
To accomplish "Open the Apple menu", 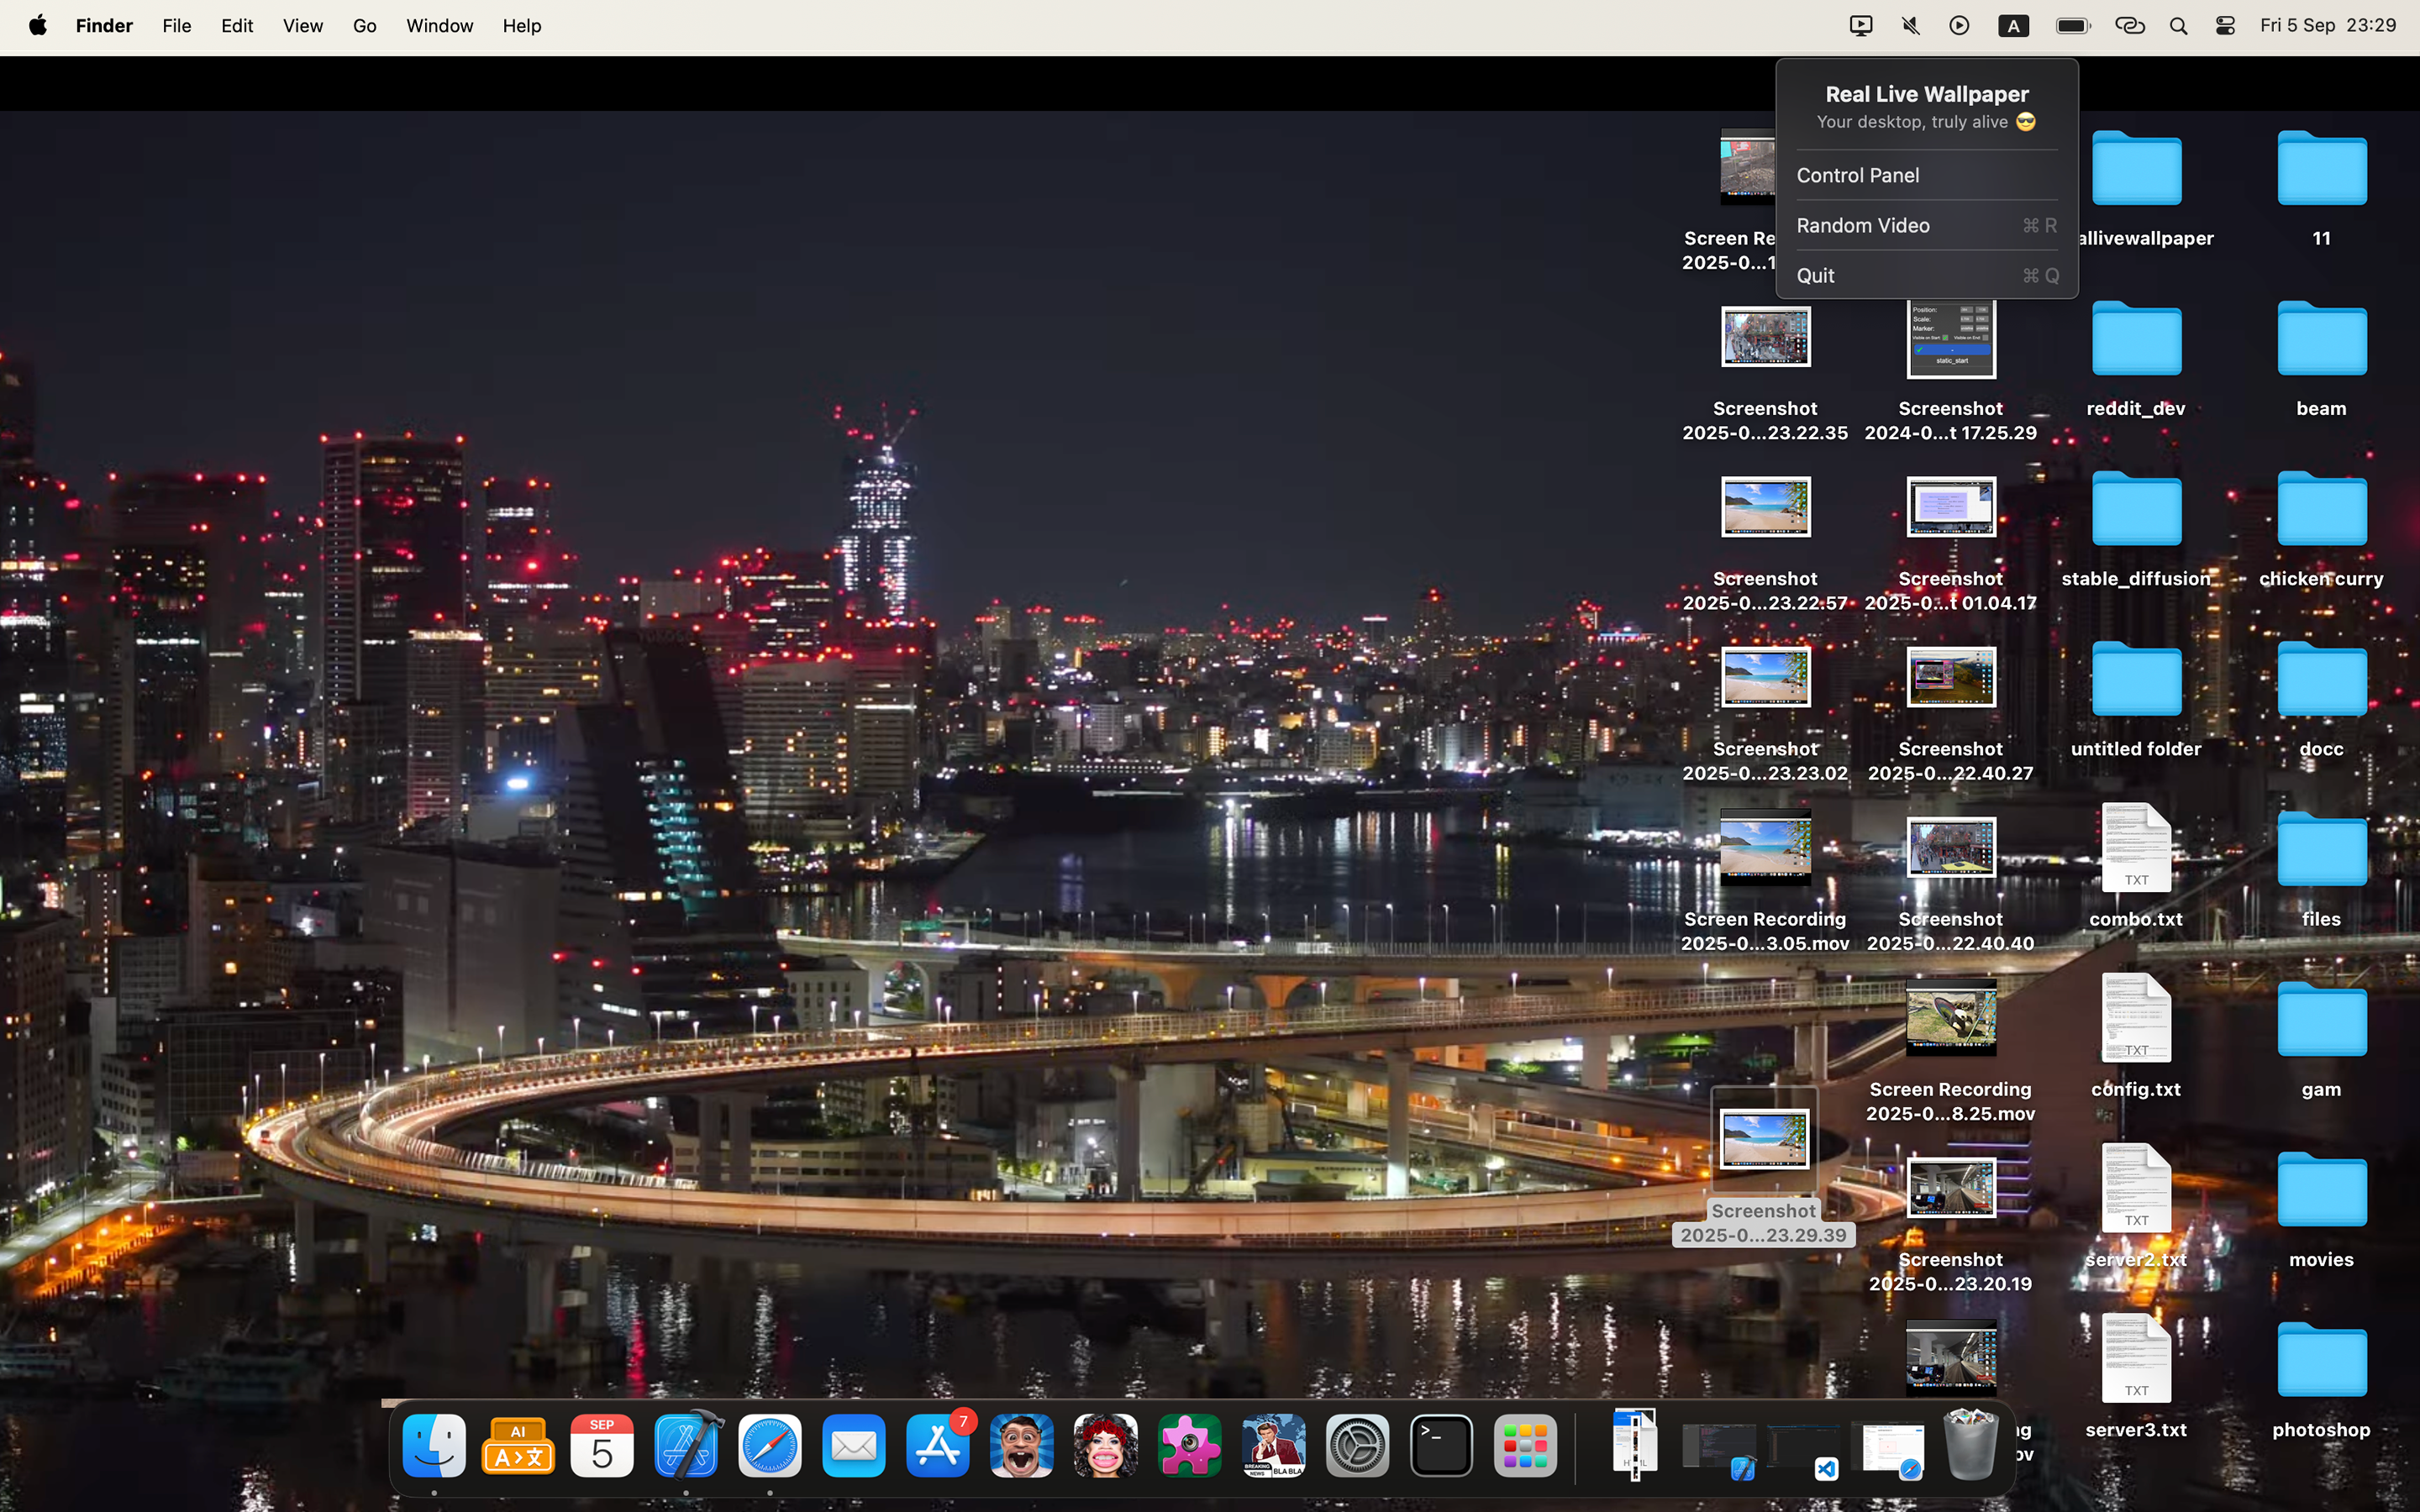I will [38, 26].
